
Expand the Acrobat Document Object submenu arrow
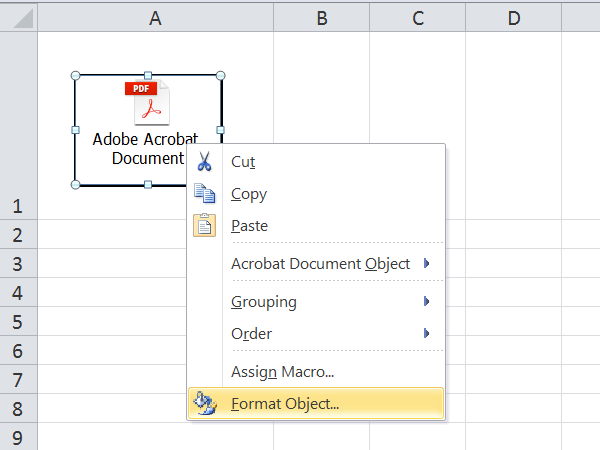pyautogui.click(x=427, y=264)
